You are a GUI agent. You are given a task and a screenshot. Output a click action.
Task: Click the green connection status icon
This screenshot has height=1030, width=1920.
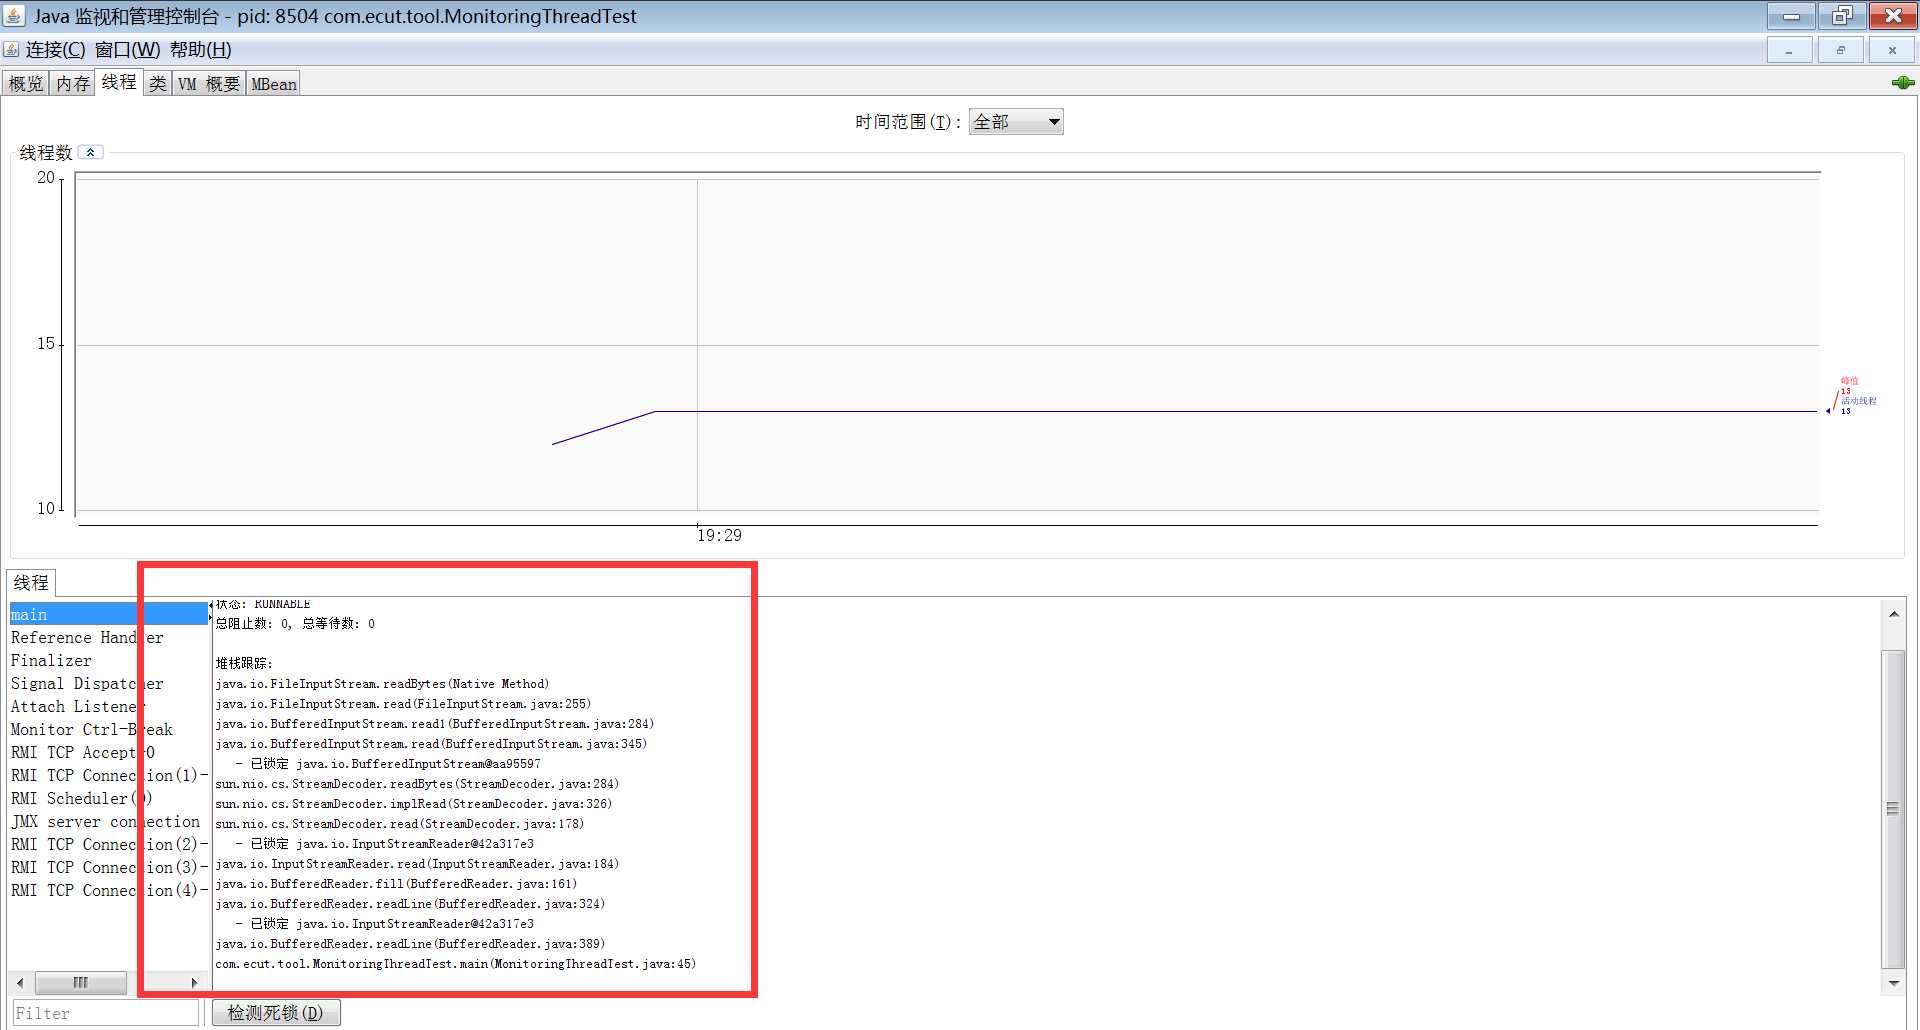(1903, 83)
